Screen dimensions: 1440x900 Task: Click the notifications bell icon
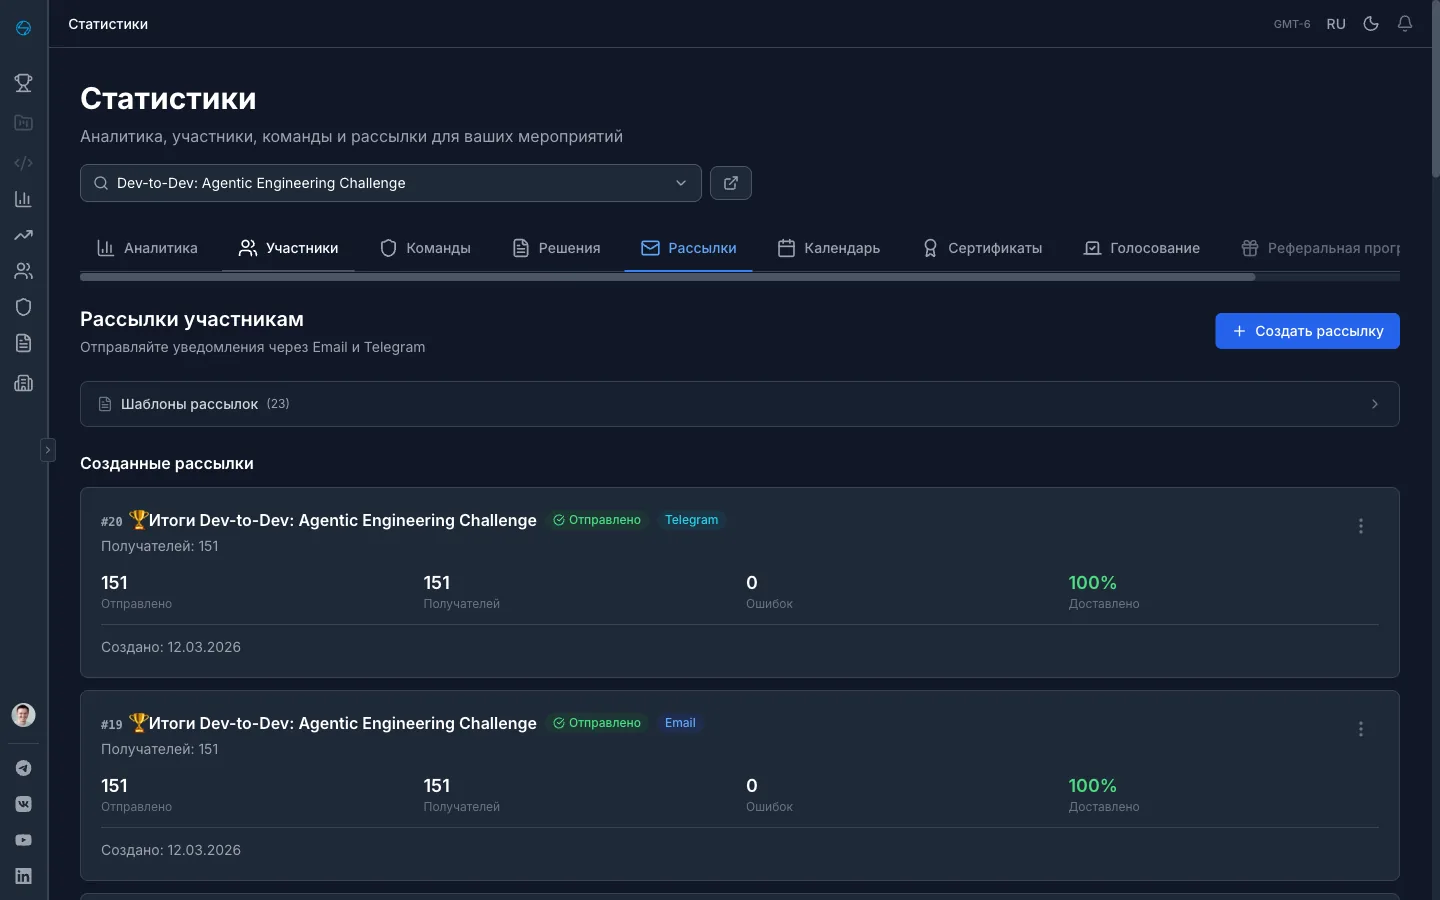click(1405, 24)
